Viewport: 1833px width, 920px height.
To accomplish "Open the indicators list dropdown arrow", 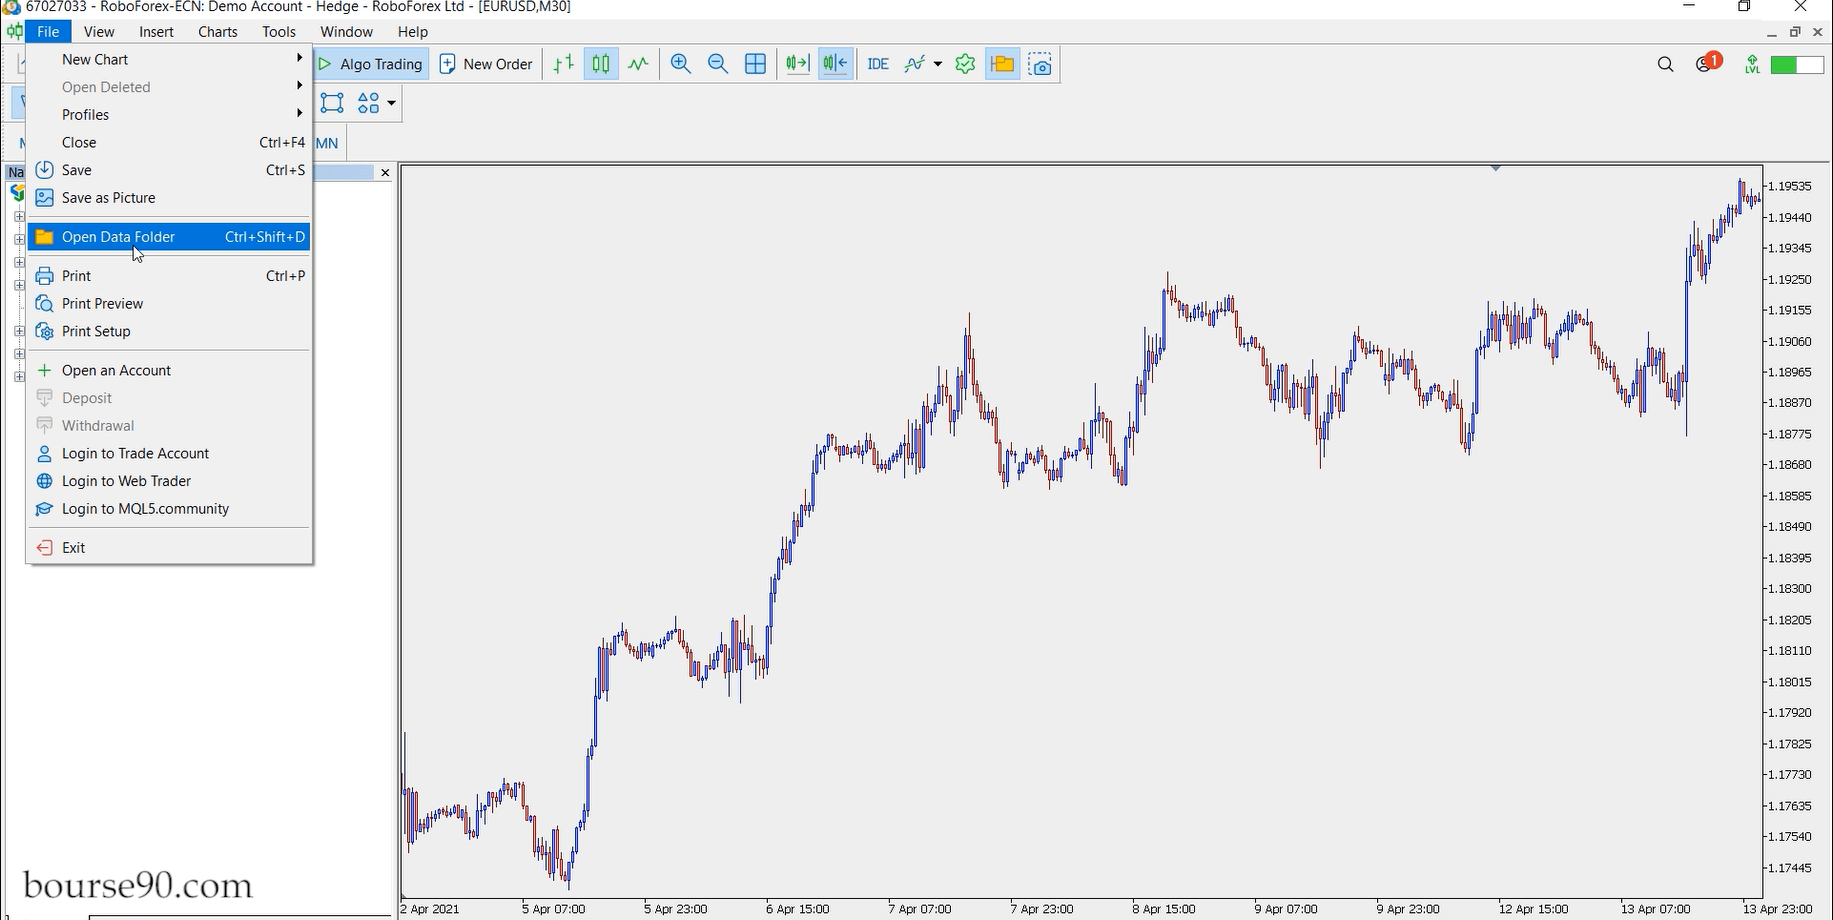I will coord(937,64).
